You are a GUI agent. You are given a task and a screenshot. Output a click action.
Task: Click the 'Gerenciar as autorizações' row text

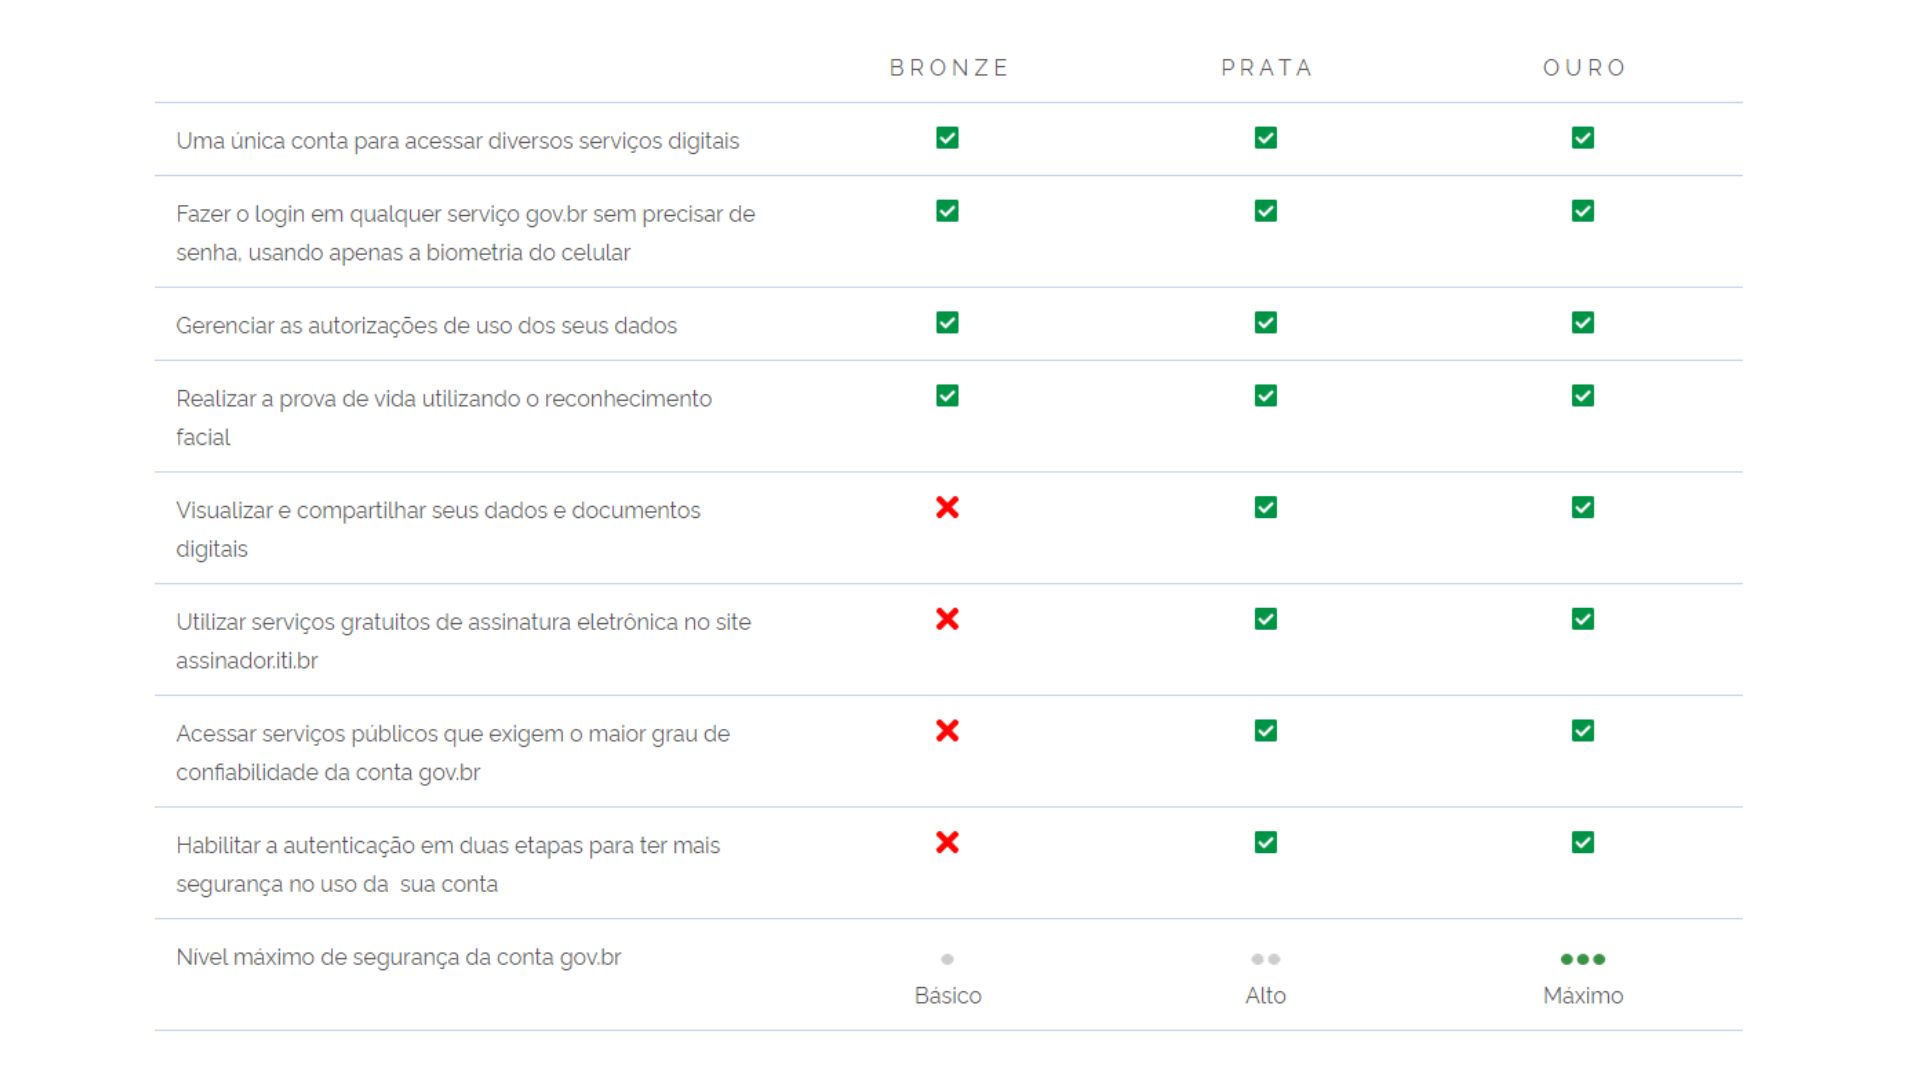click(x=426, y=326)
